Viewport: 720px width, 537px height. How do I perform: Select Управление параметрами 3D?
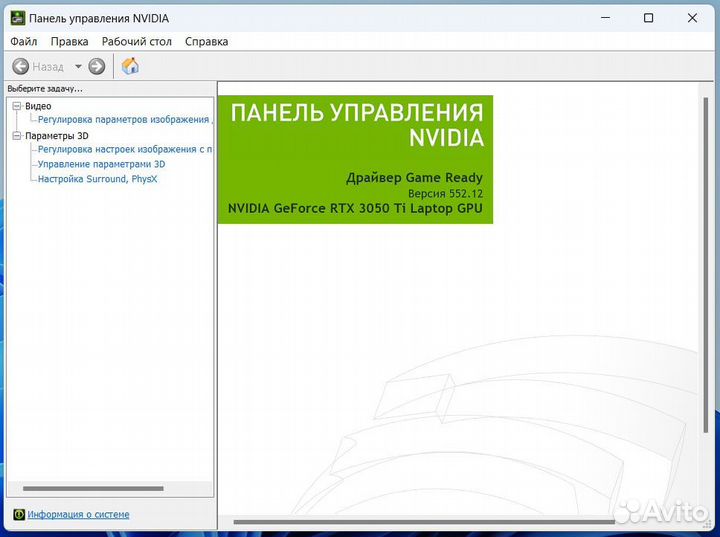[101, 164]
